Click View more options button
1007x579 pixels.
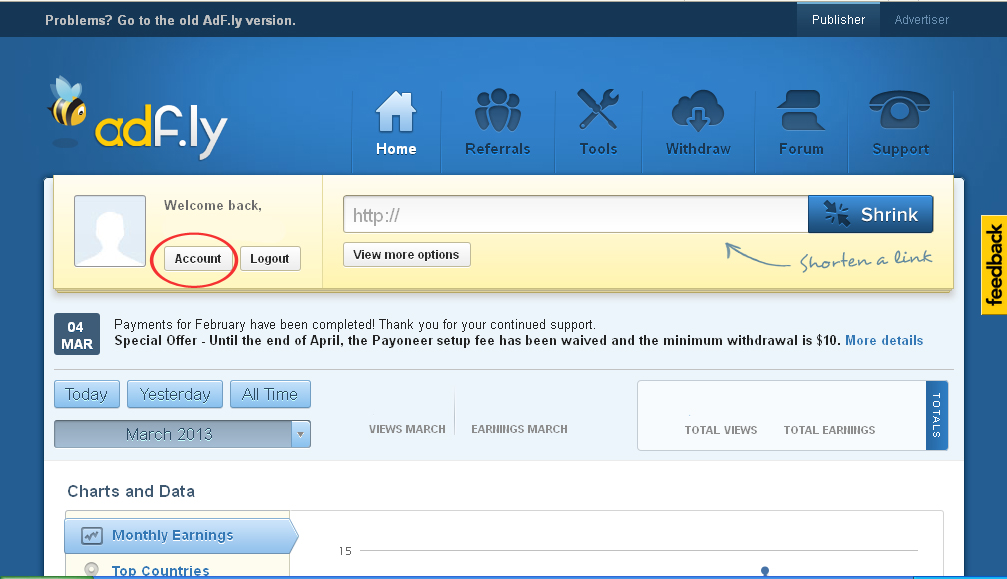407,255
